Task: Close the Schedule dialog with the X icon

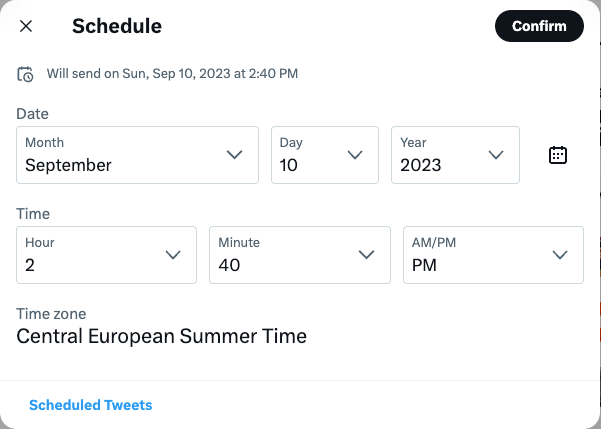Action: [26, 26]
